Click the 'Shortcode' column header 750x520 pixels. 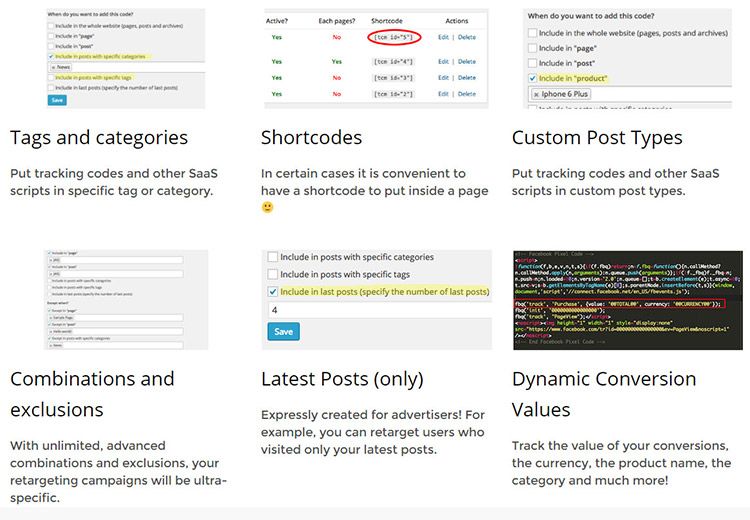tap(386, 21)
